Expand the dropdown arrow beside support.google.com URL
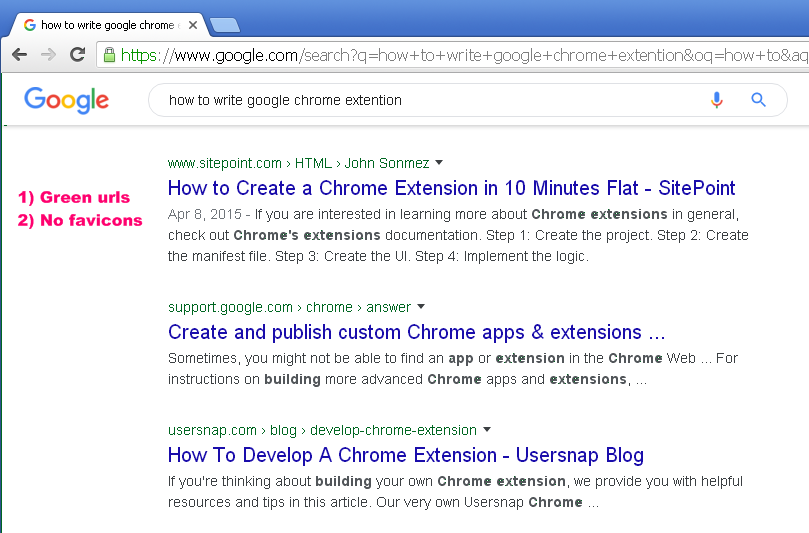The height and width of the screenshot is (533, 809). 421,306
